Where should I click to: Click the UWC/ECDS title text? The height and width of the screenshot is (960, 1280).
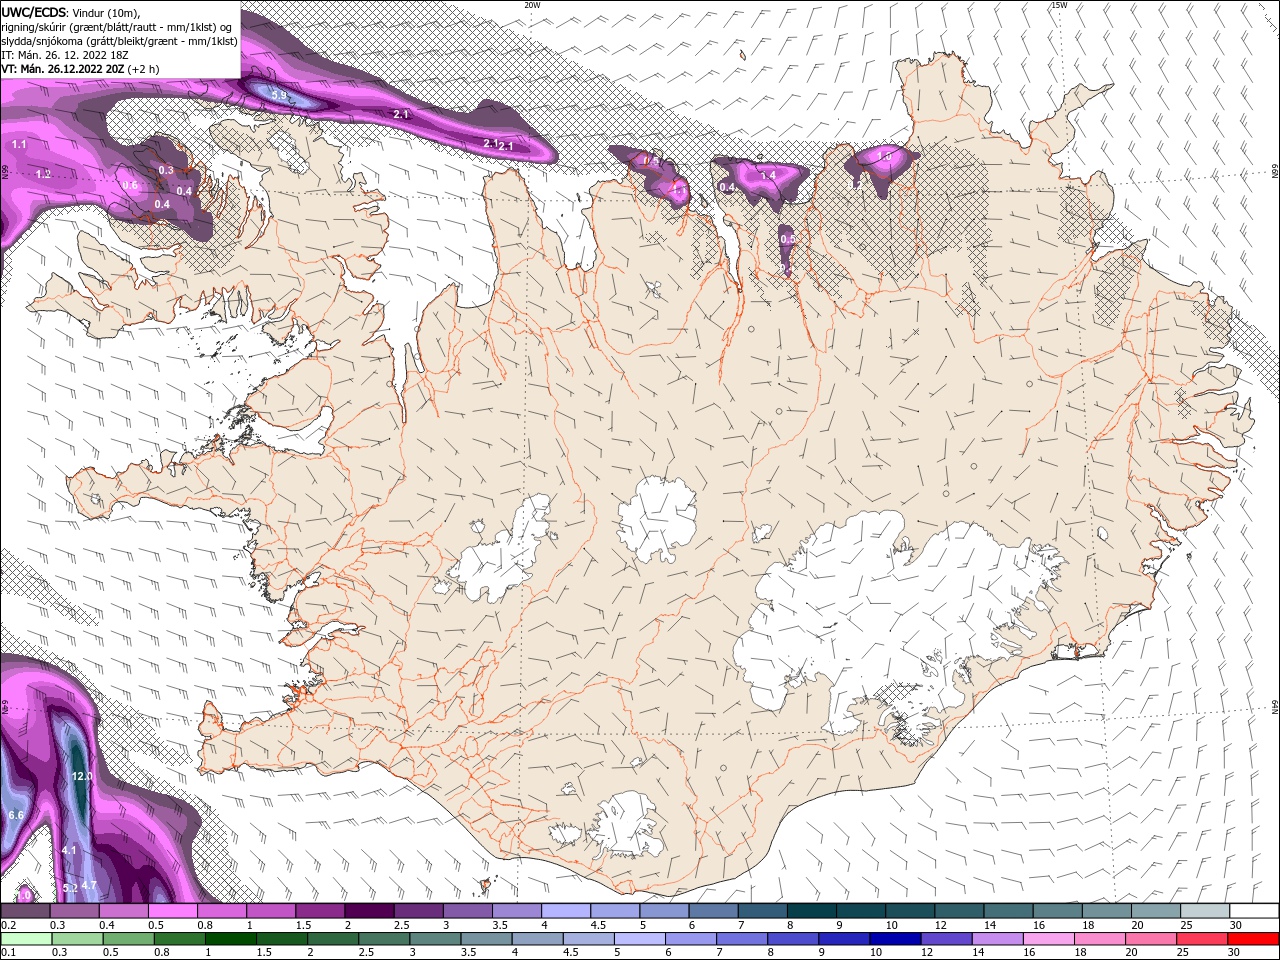pos(35,12)
